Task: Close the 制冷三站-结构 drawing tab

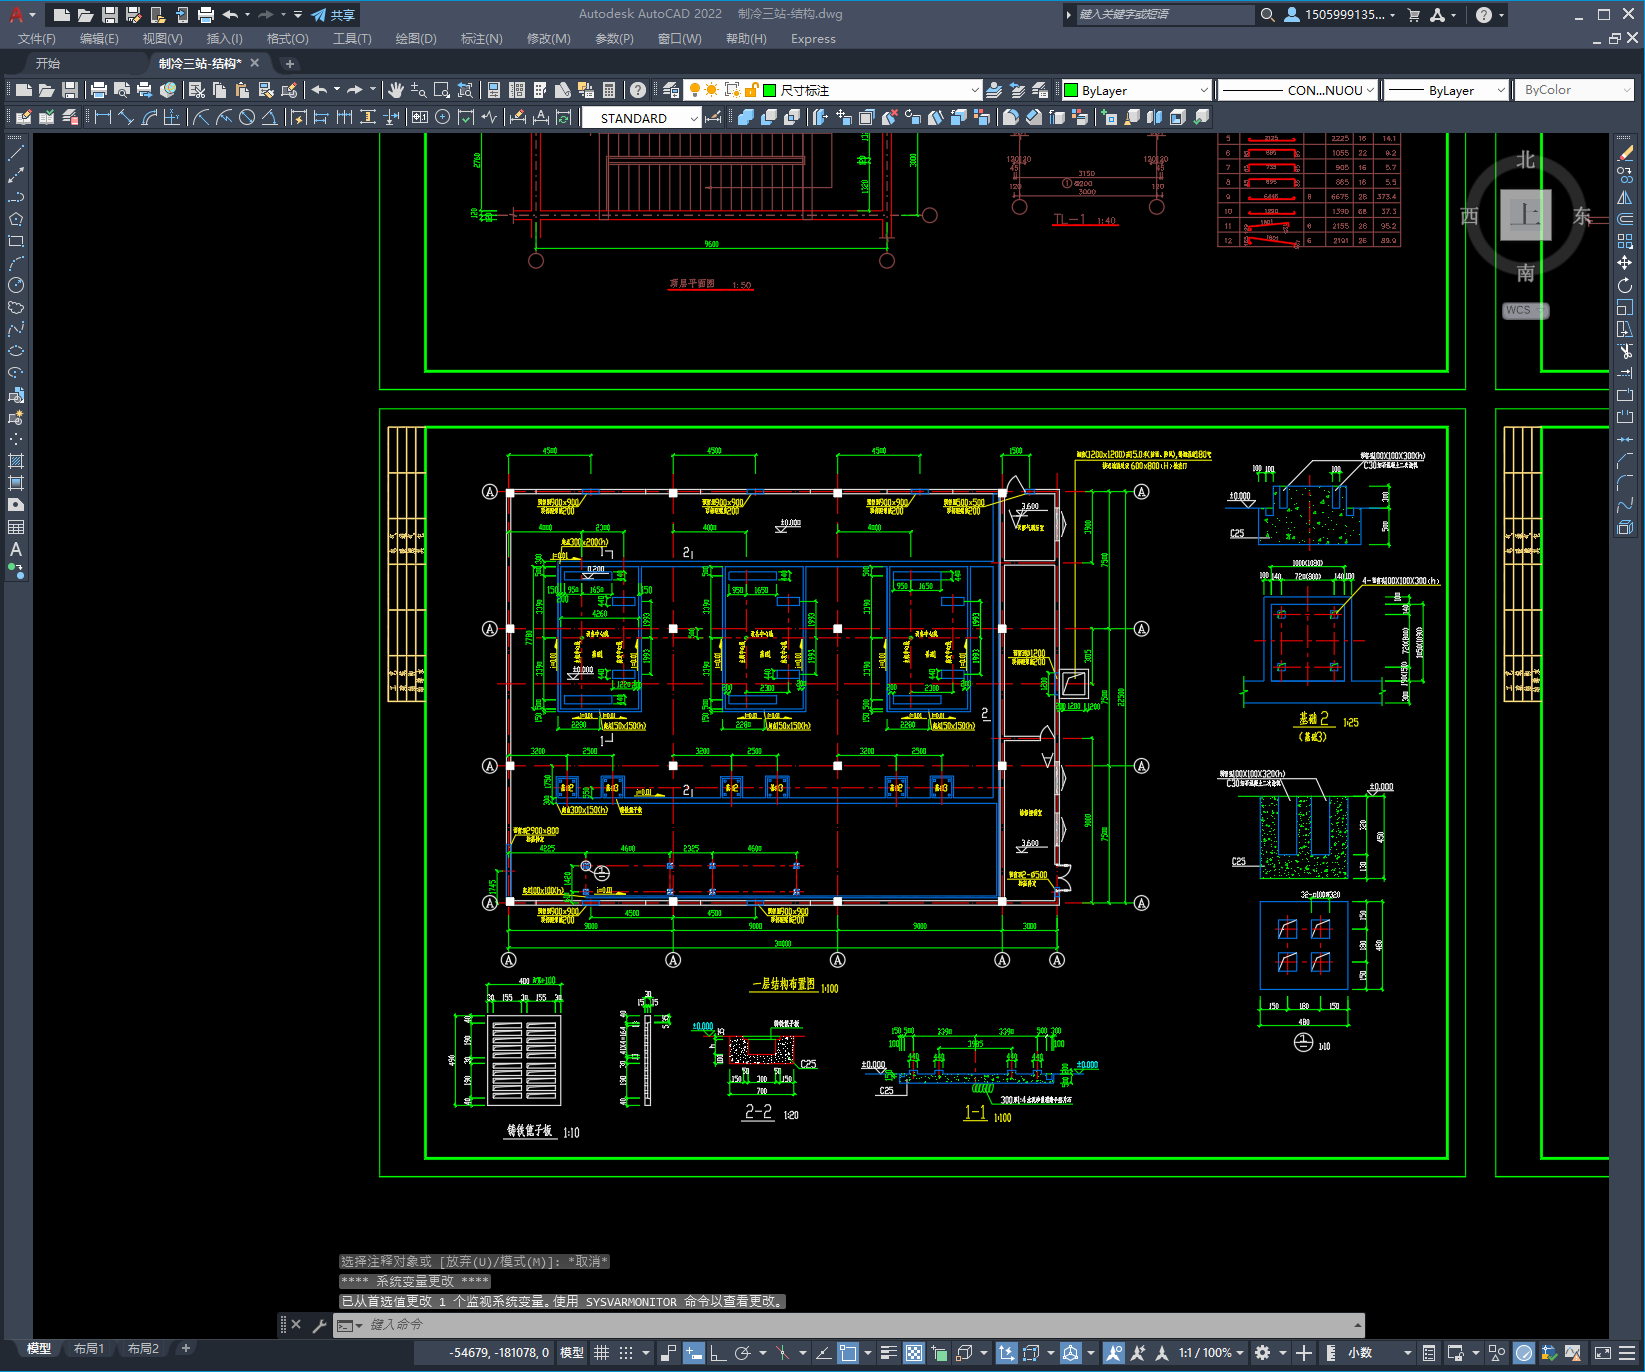Action: (254, 63)
